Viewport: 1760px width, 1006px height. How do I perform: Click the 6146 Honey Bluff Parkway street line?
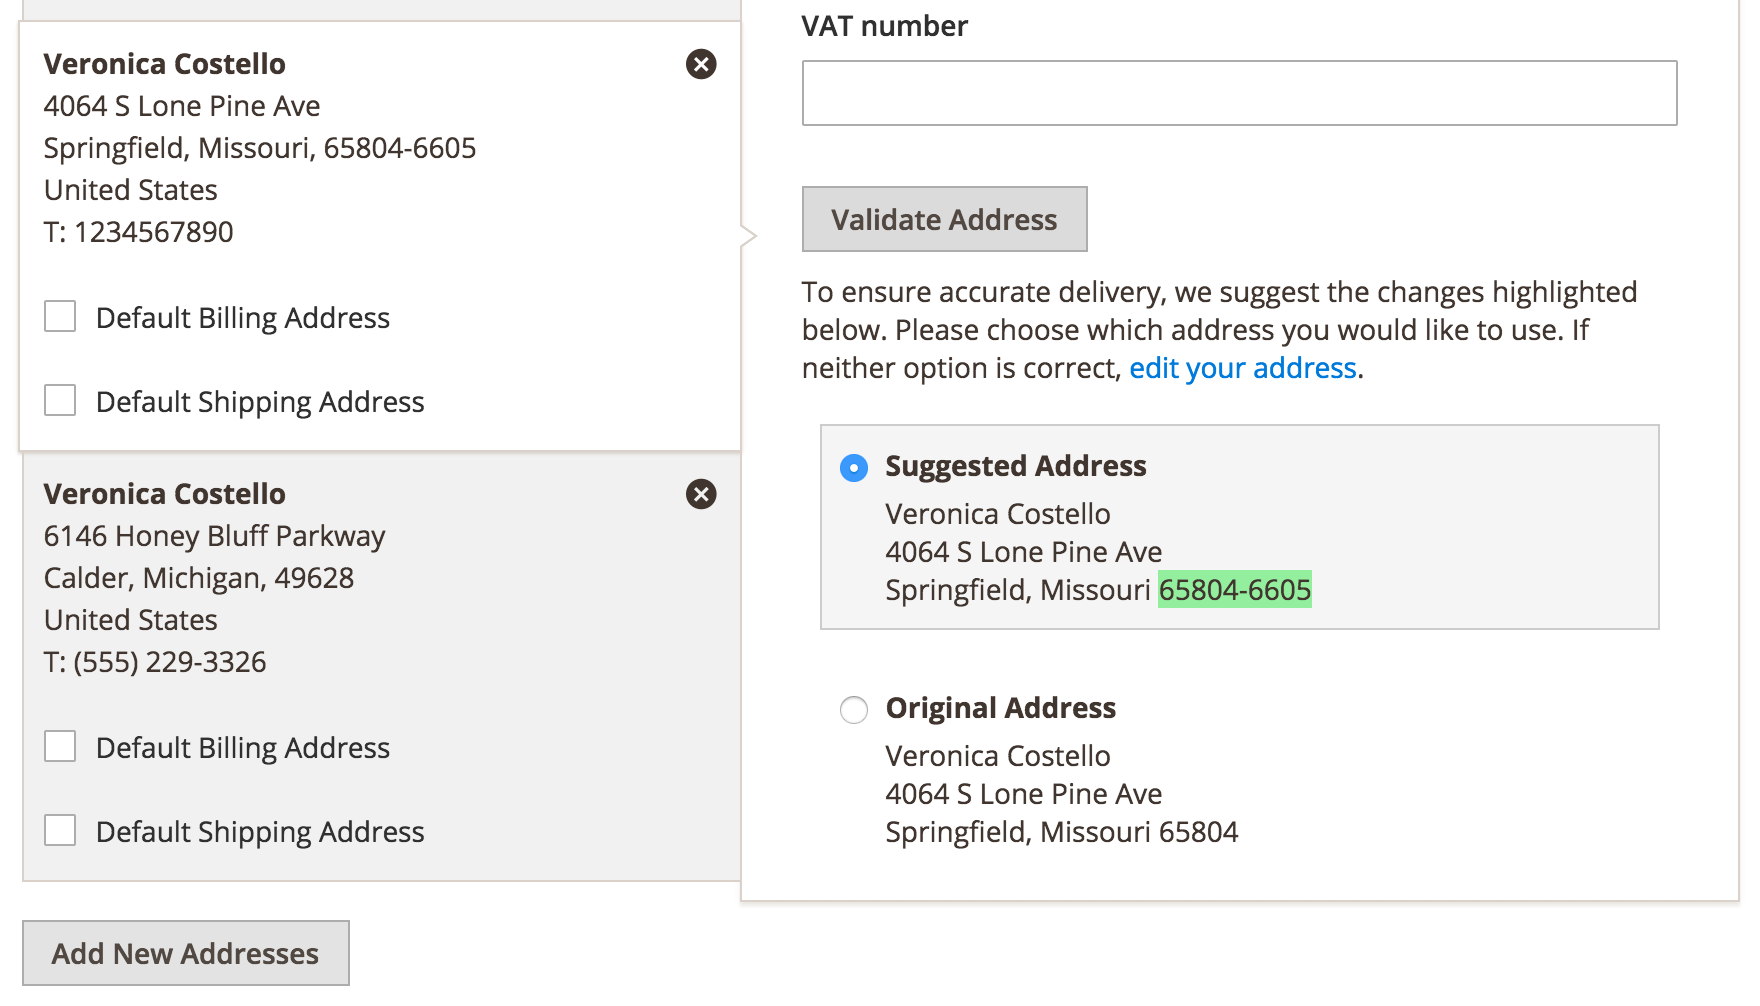click(x=214, y=536)
